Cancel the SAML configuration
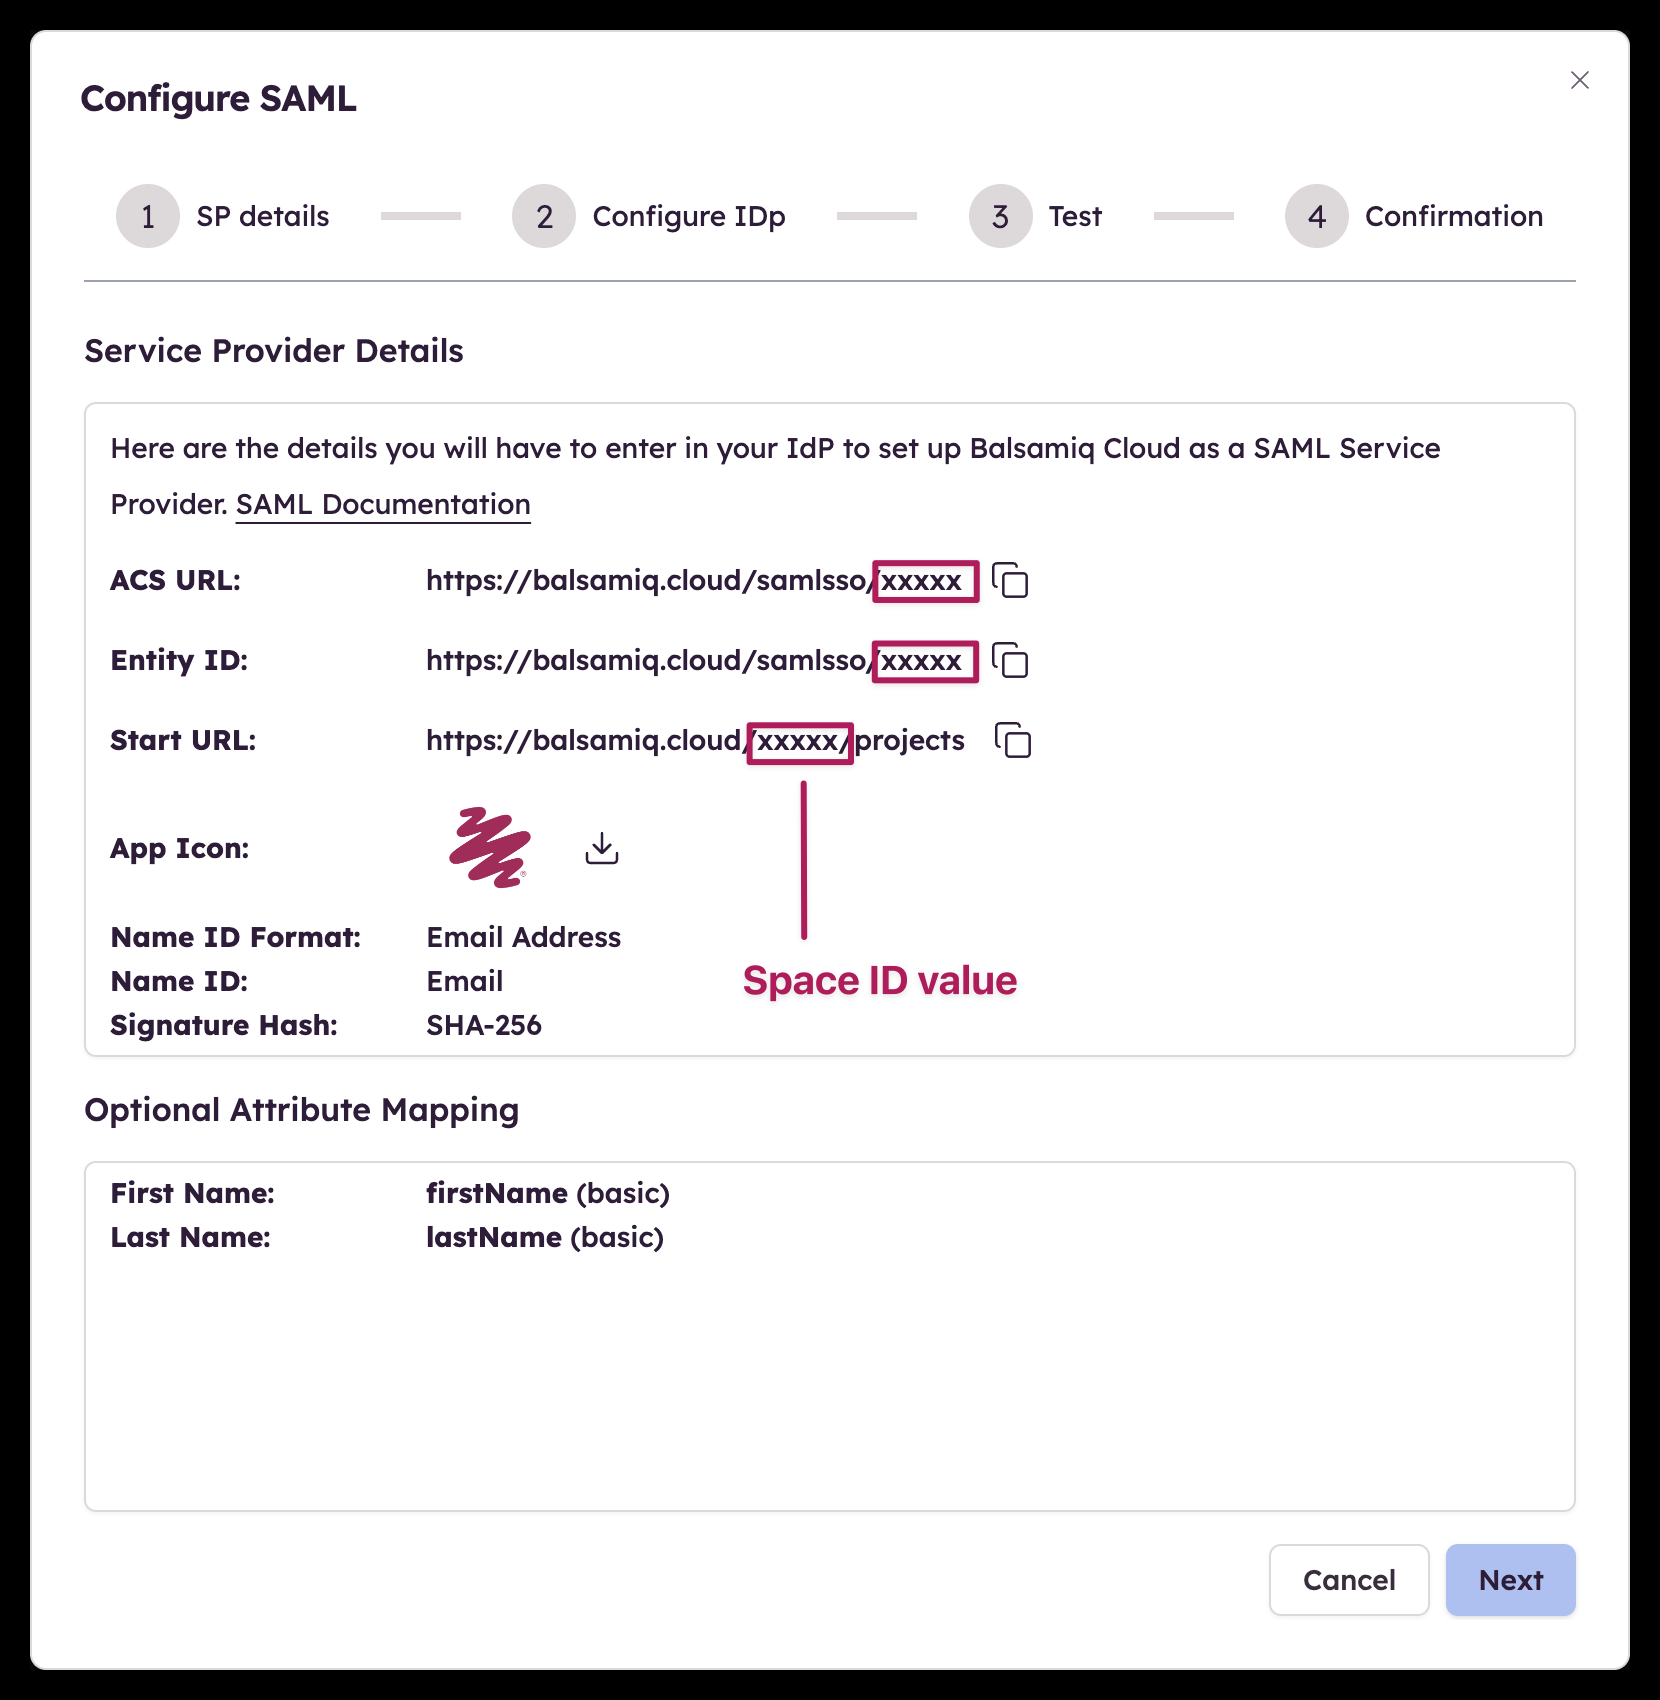 pyautogui.click(x=1348, y=1580)
